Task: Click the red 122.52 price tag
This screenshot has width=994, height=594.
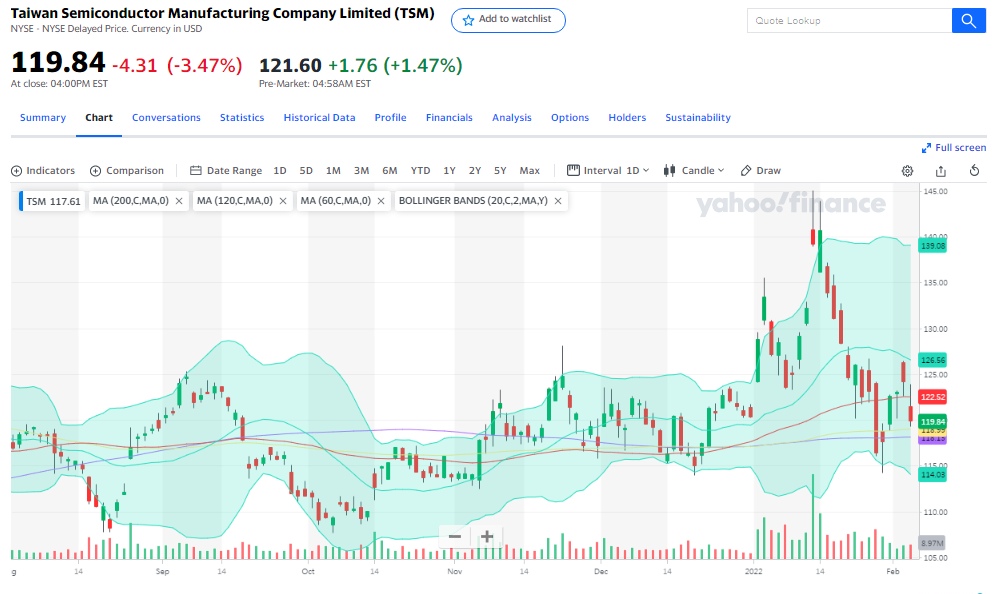Action: [x=933, y=397]
